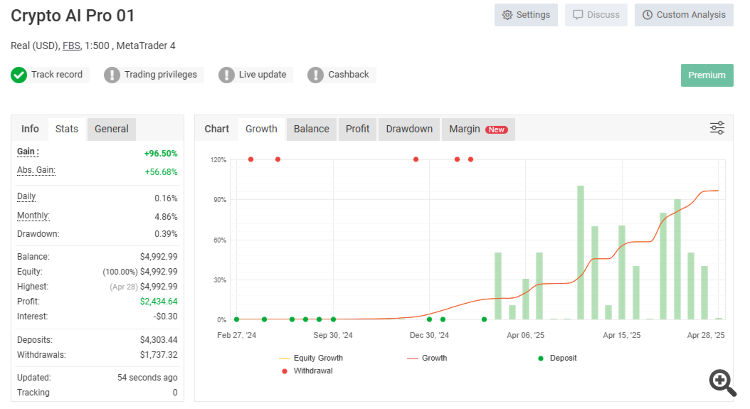Click the green Premium button
This screenshot has height=409, width=750.
pos(707,75)
